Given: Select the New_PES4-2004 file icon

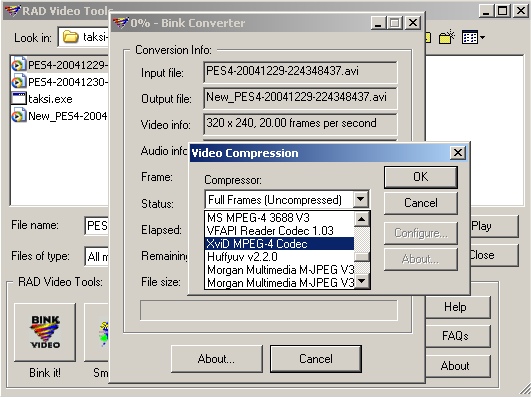Looking at the screenshot, I should (x=19, y=116).
